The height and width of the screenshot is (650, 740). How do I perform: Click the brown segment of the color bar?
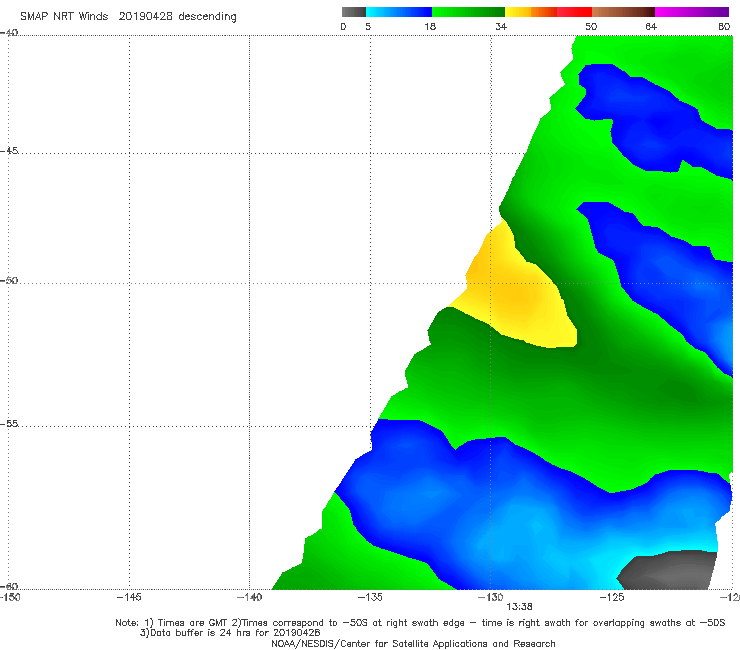623,12
